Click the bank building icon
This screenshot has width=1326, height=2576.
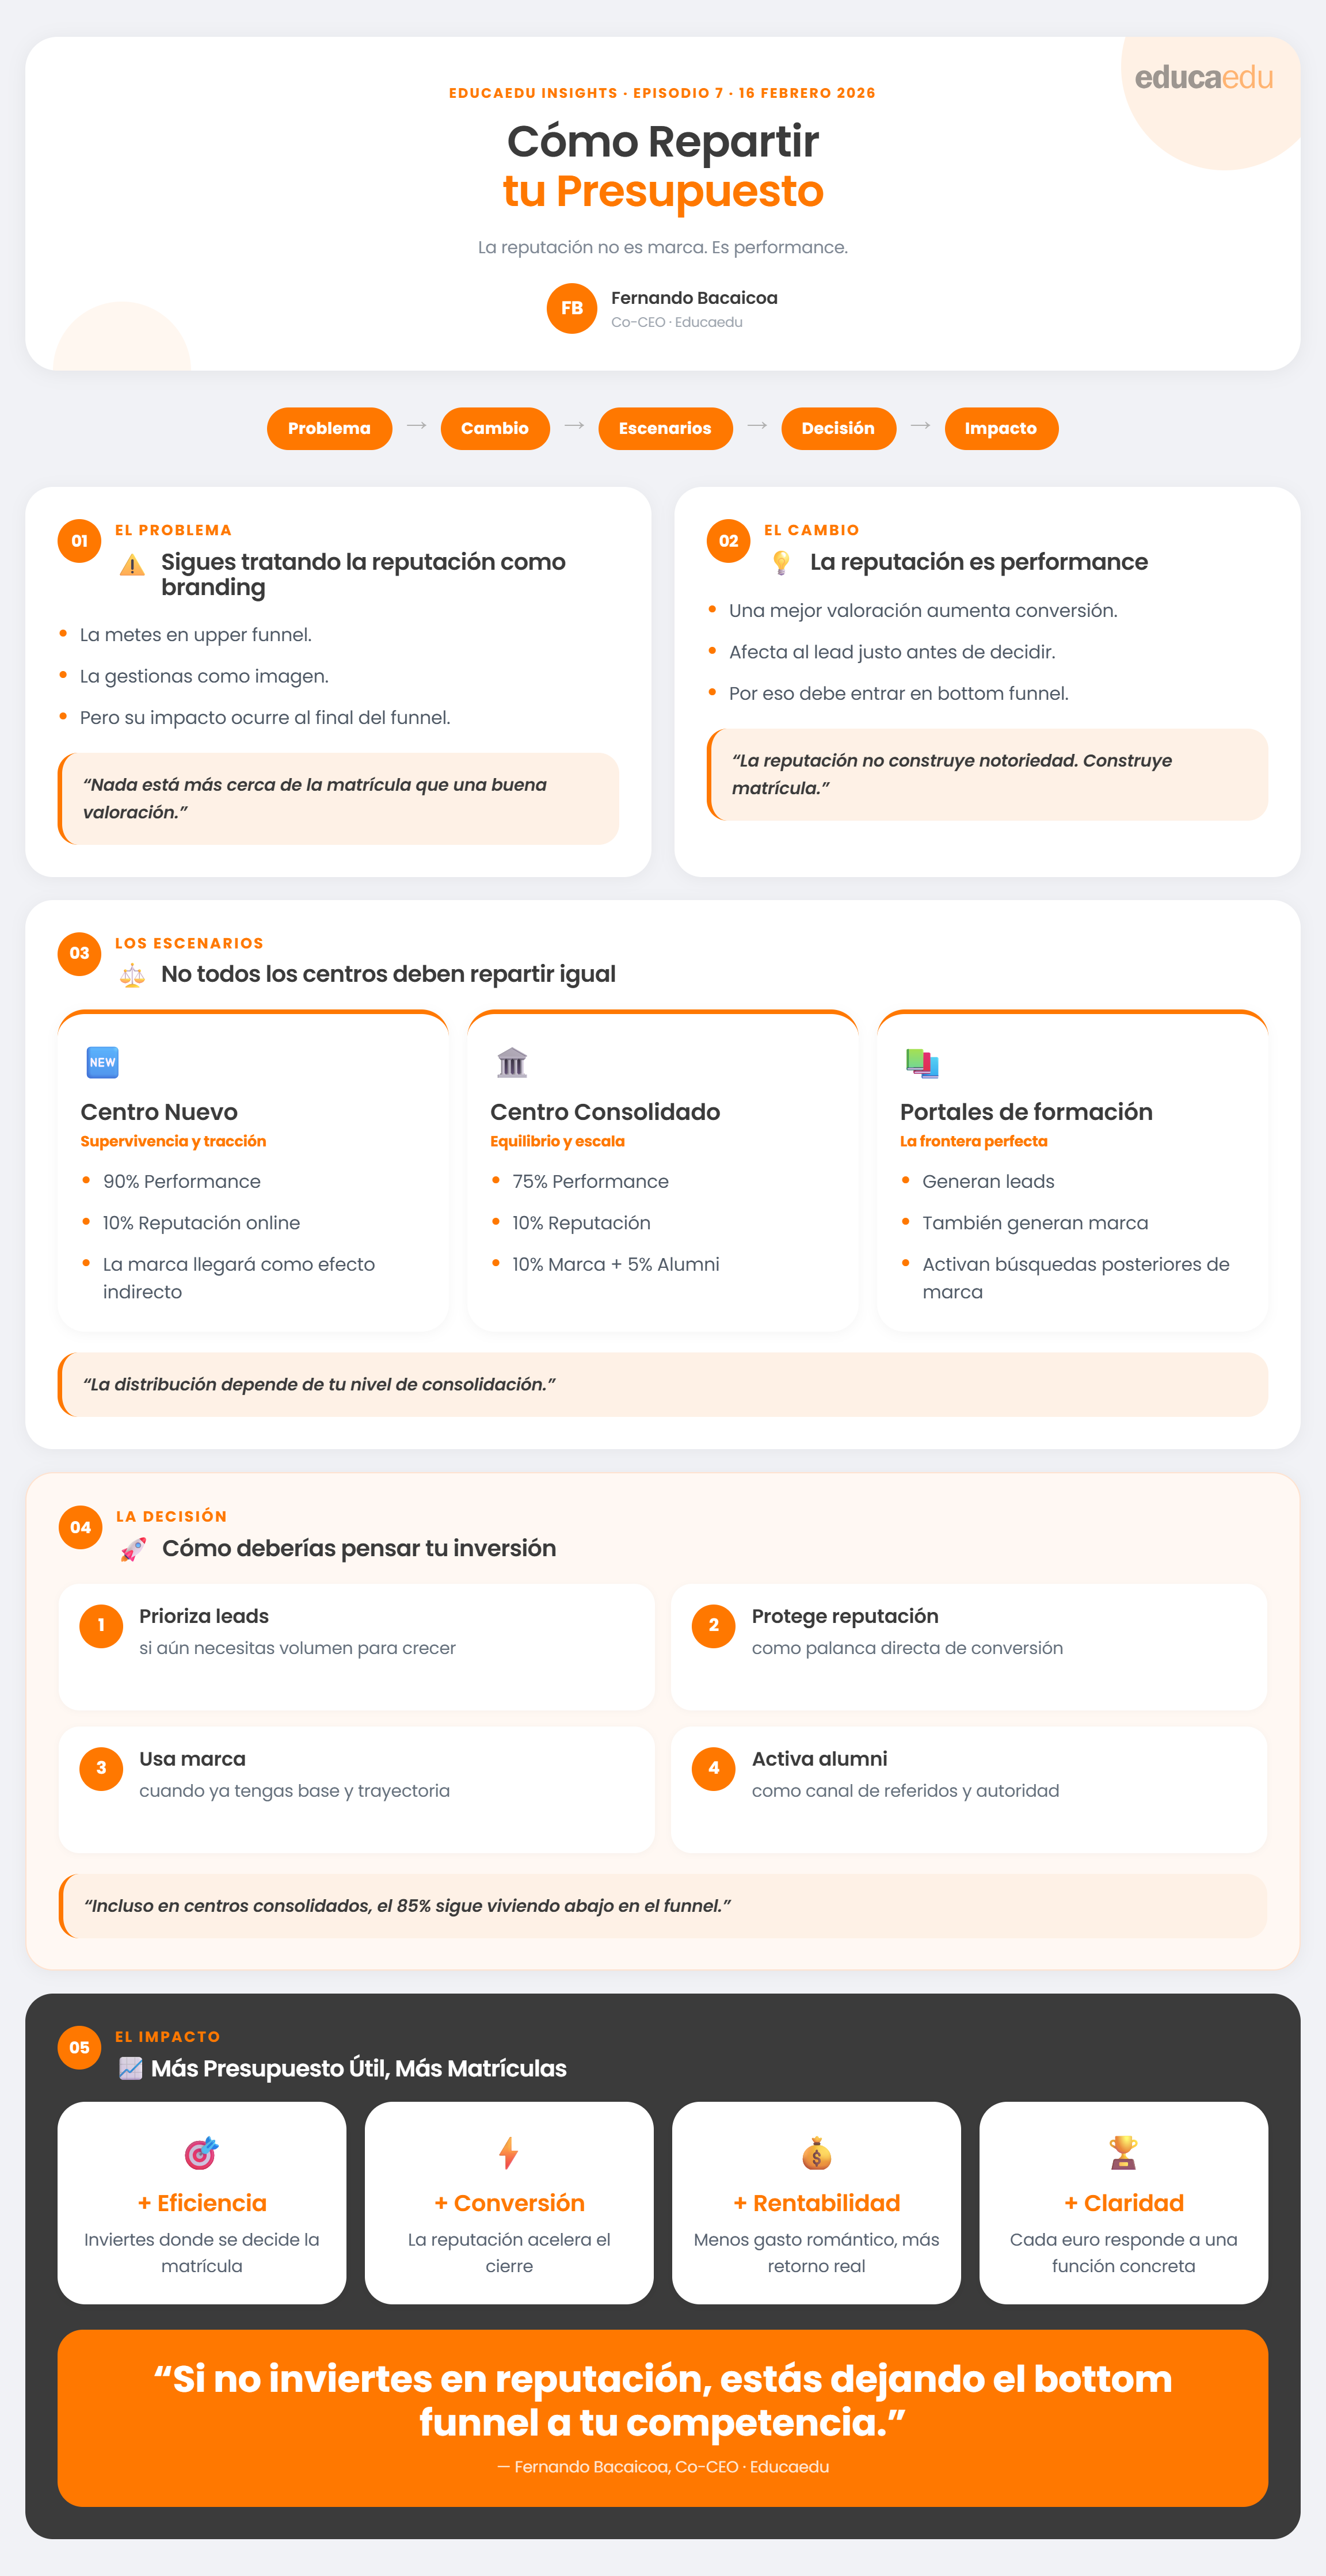click(x=512, y=1062)
